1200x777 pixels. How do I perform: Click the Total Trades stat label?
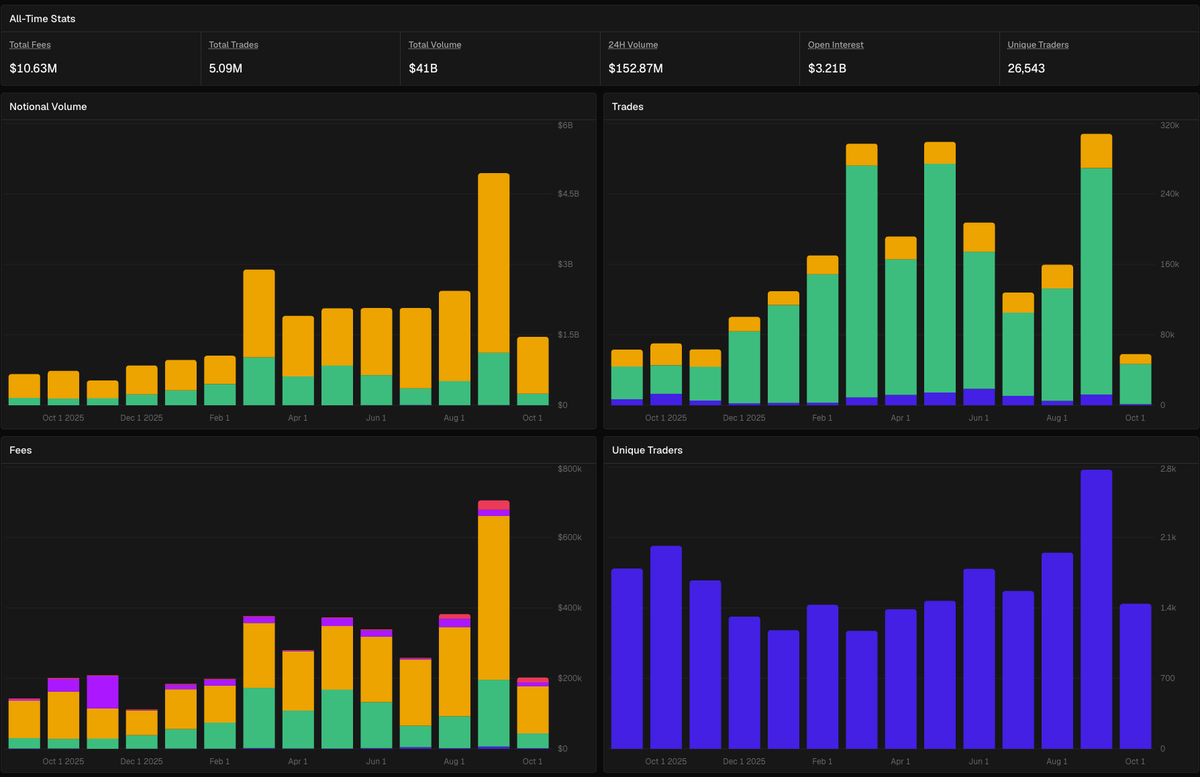point(234,45)
